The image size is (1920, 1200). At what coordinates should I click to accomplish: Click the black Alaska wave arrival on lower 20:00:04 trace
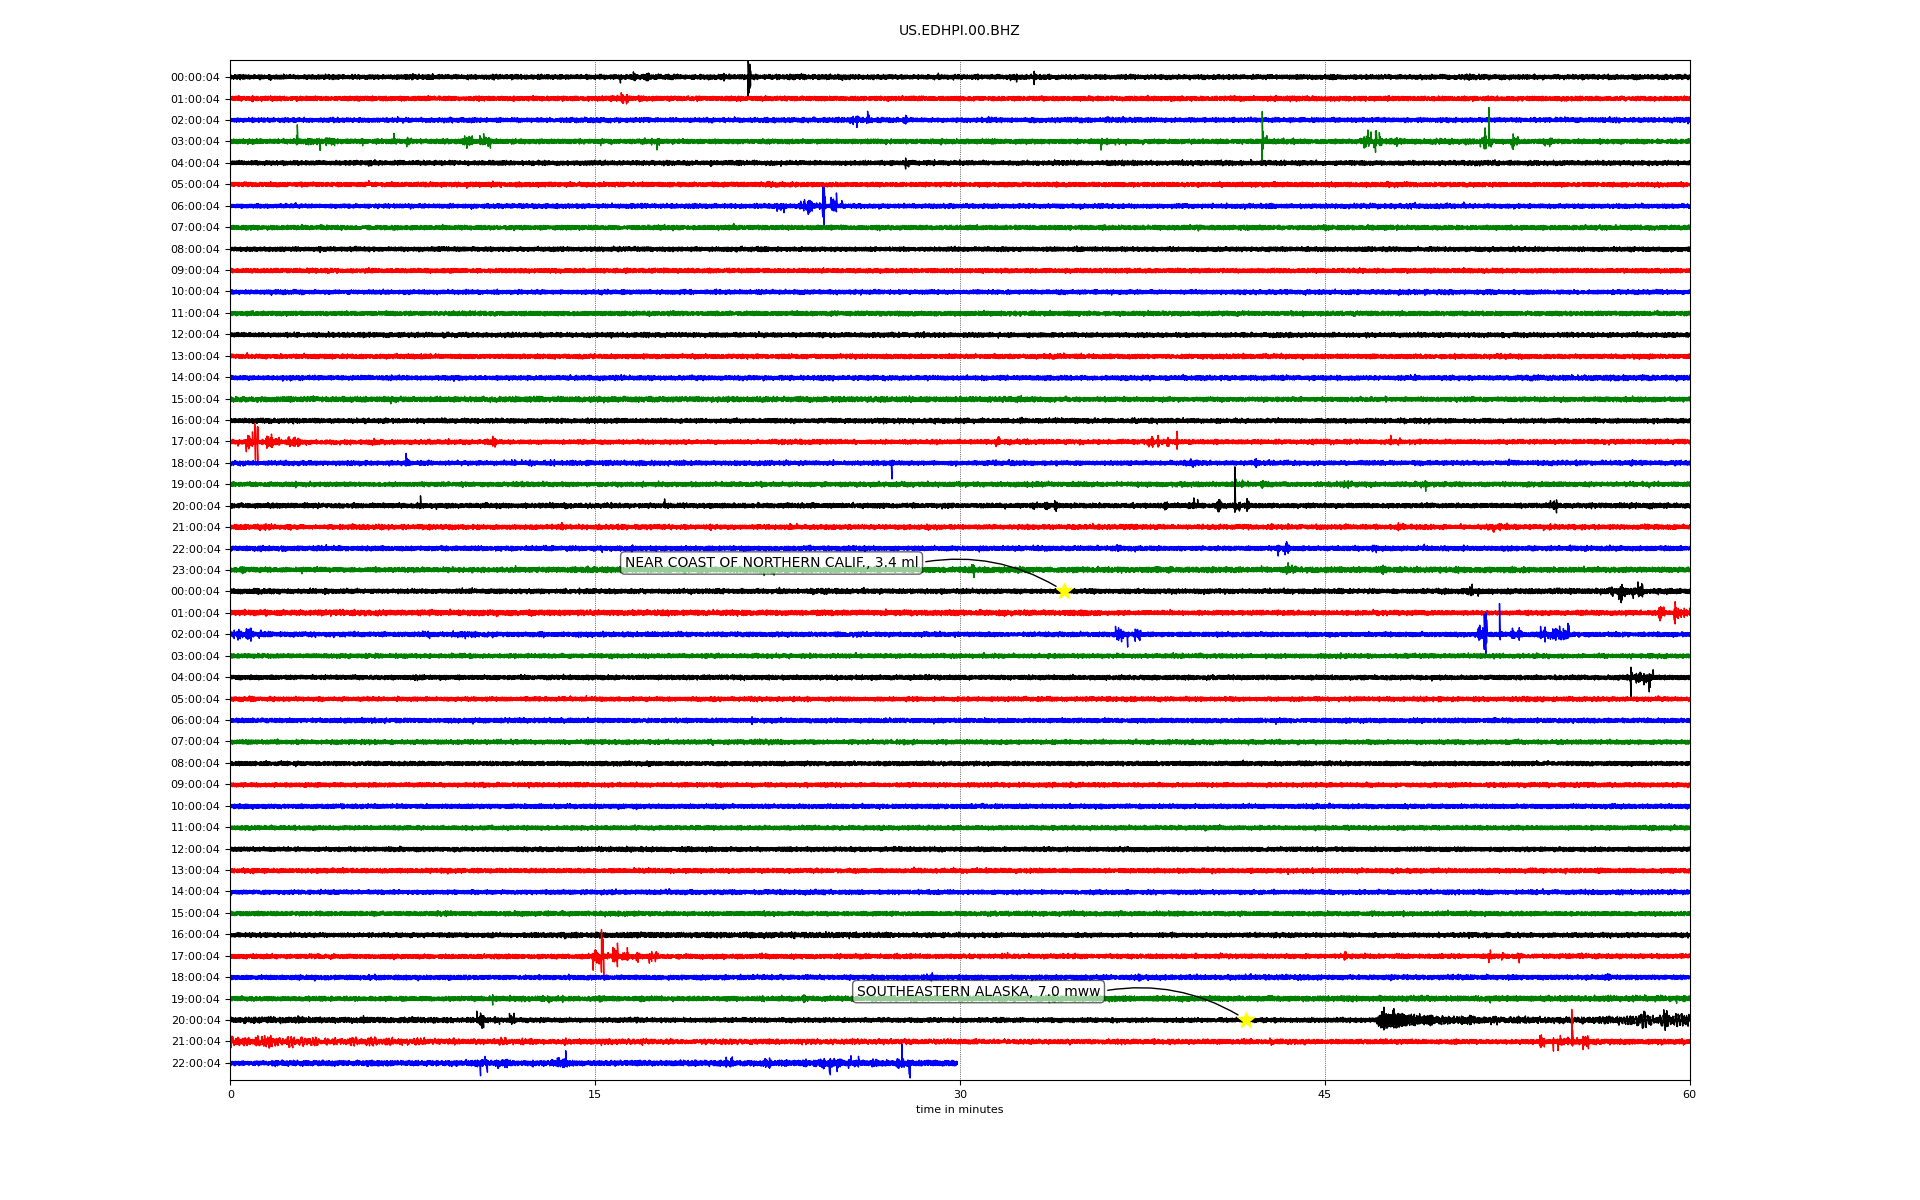(x=1388, y=1019)
